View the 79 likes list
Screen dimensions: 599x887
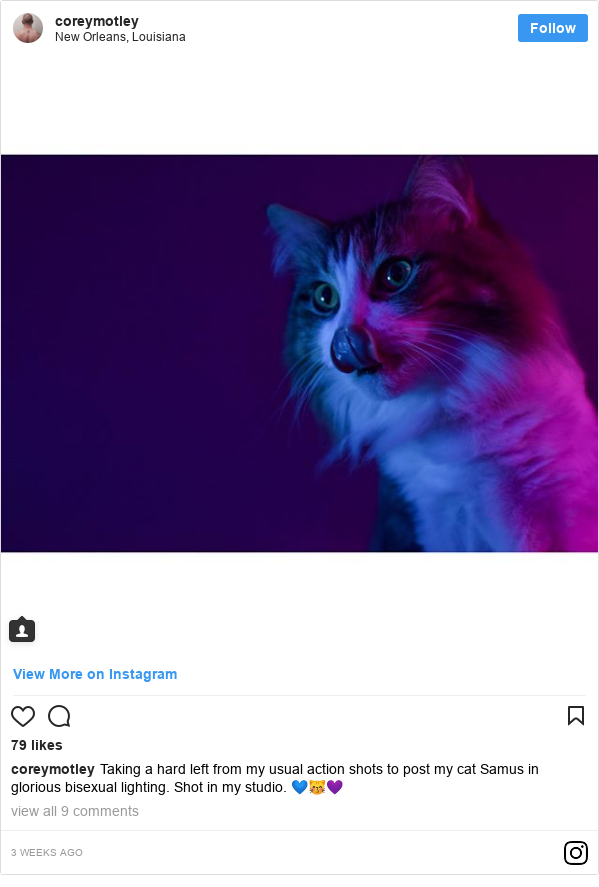pyautogui.click(x=37, y=745)
